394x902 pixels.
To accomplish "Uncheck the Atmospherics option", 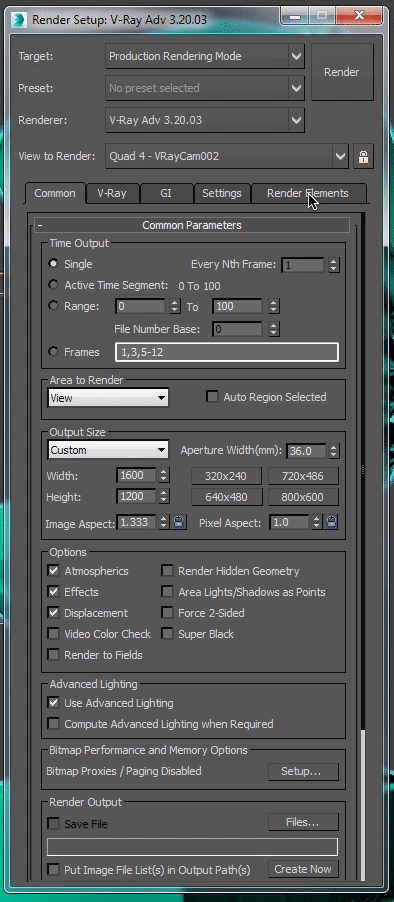I will click(x=53, y=571).
